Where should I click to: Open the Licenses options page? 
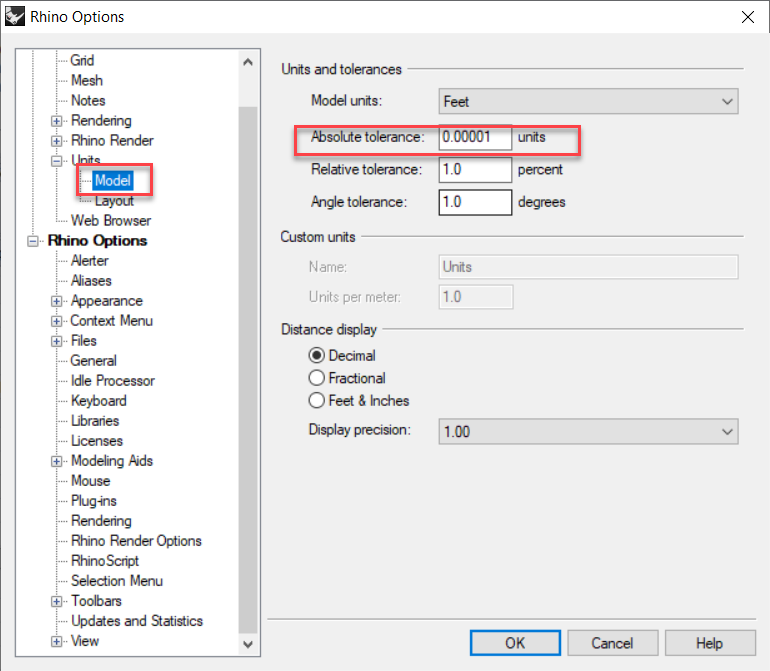[97, 441]
